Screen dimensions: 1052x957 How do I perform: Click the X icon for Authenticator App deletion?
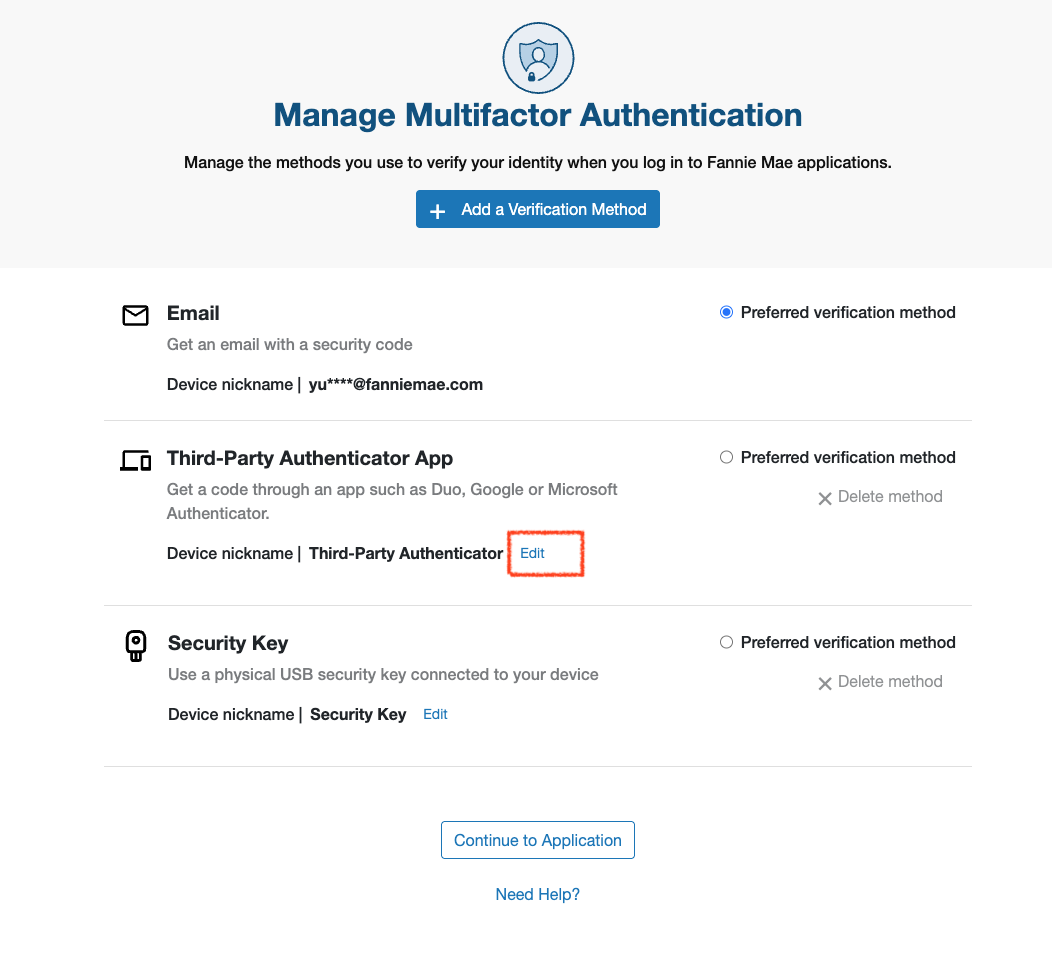pyautogui.click(x=825, y=498)
